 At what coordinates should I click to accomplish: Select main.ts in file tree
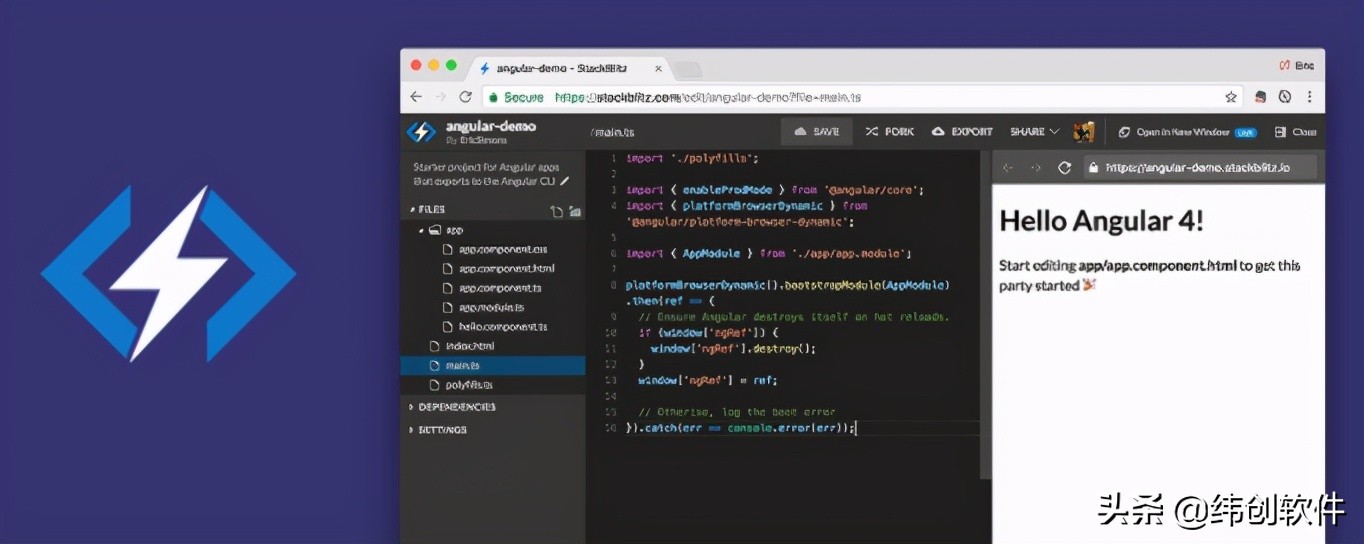point(493,366)
